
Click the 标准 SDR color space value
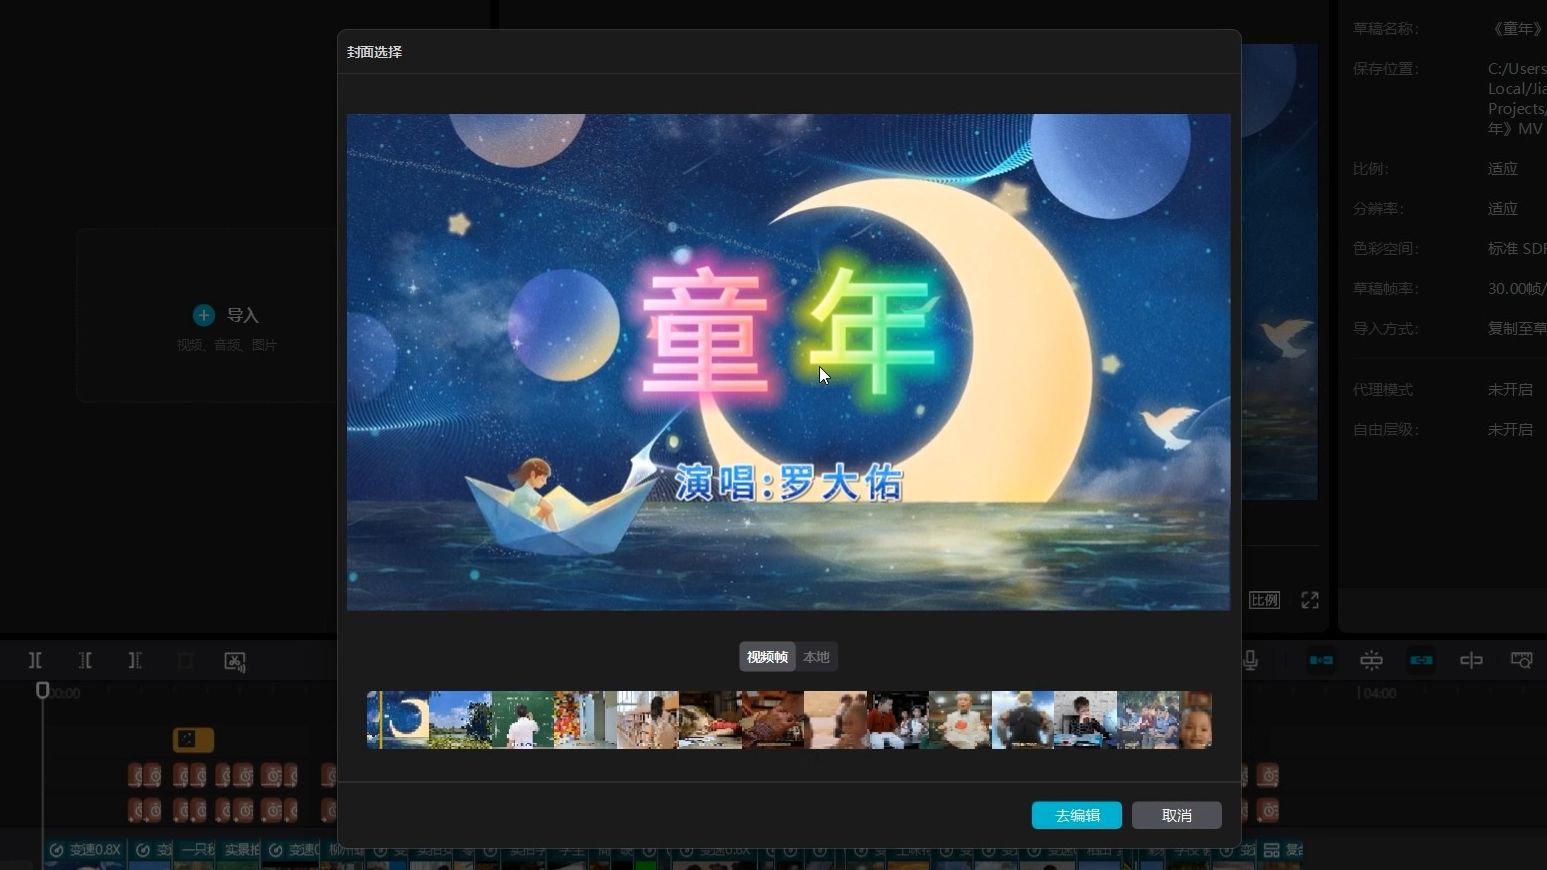[x=1517, y=249]
